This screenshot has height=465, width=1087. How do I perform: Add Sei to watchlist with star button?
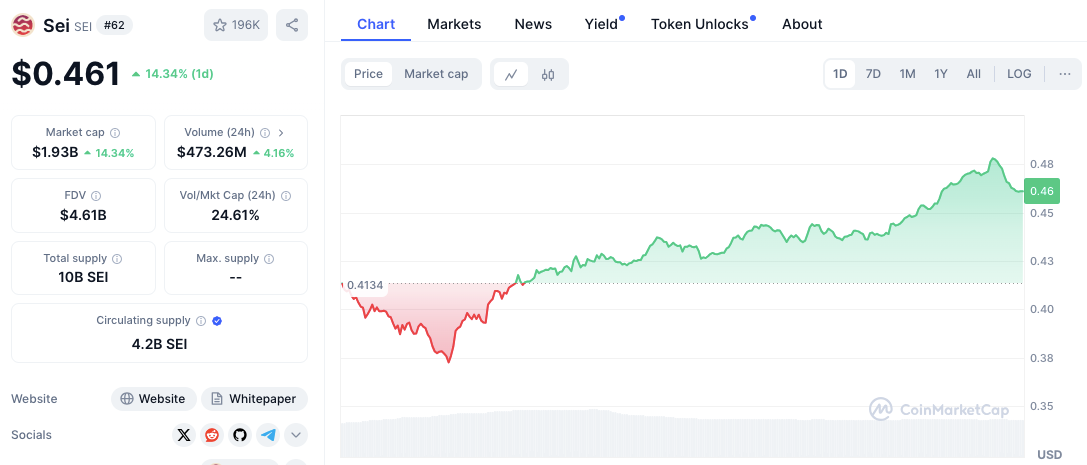[x=236, y=25]
